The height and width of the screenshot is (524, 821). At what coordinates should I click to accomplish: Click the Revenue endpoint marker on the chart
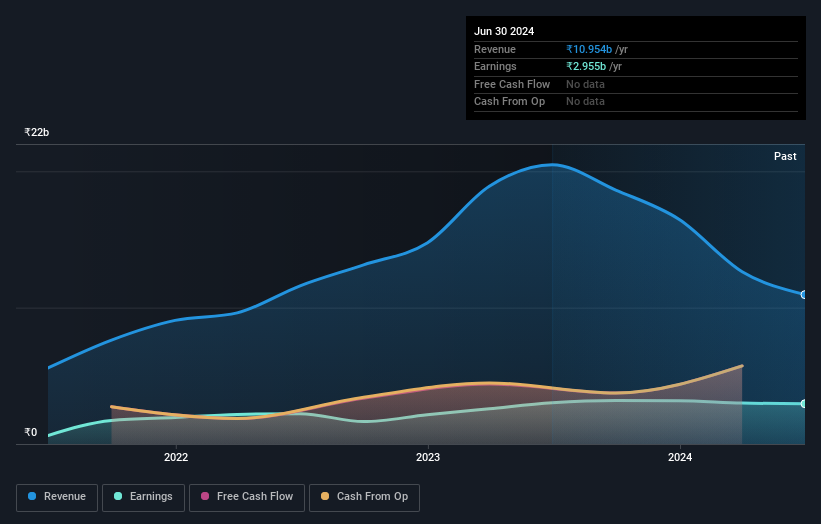pos(803,295)
